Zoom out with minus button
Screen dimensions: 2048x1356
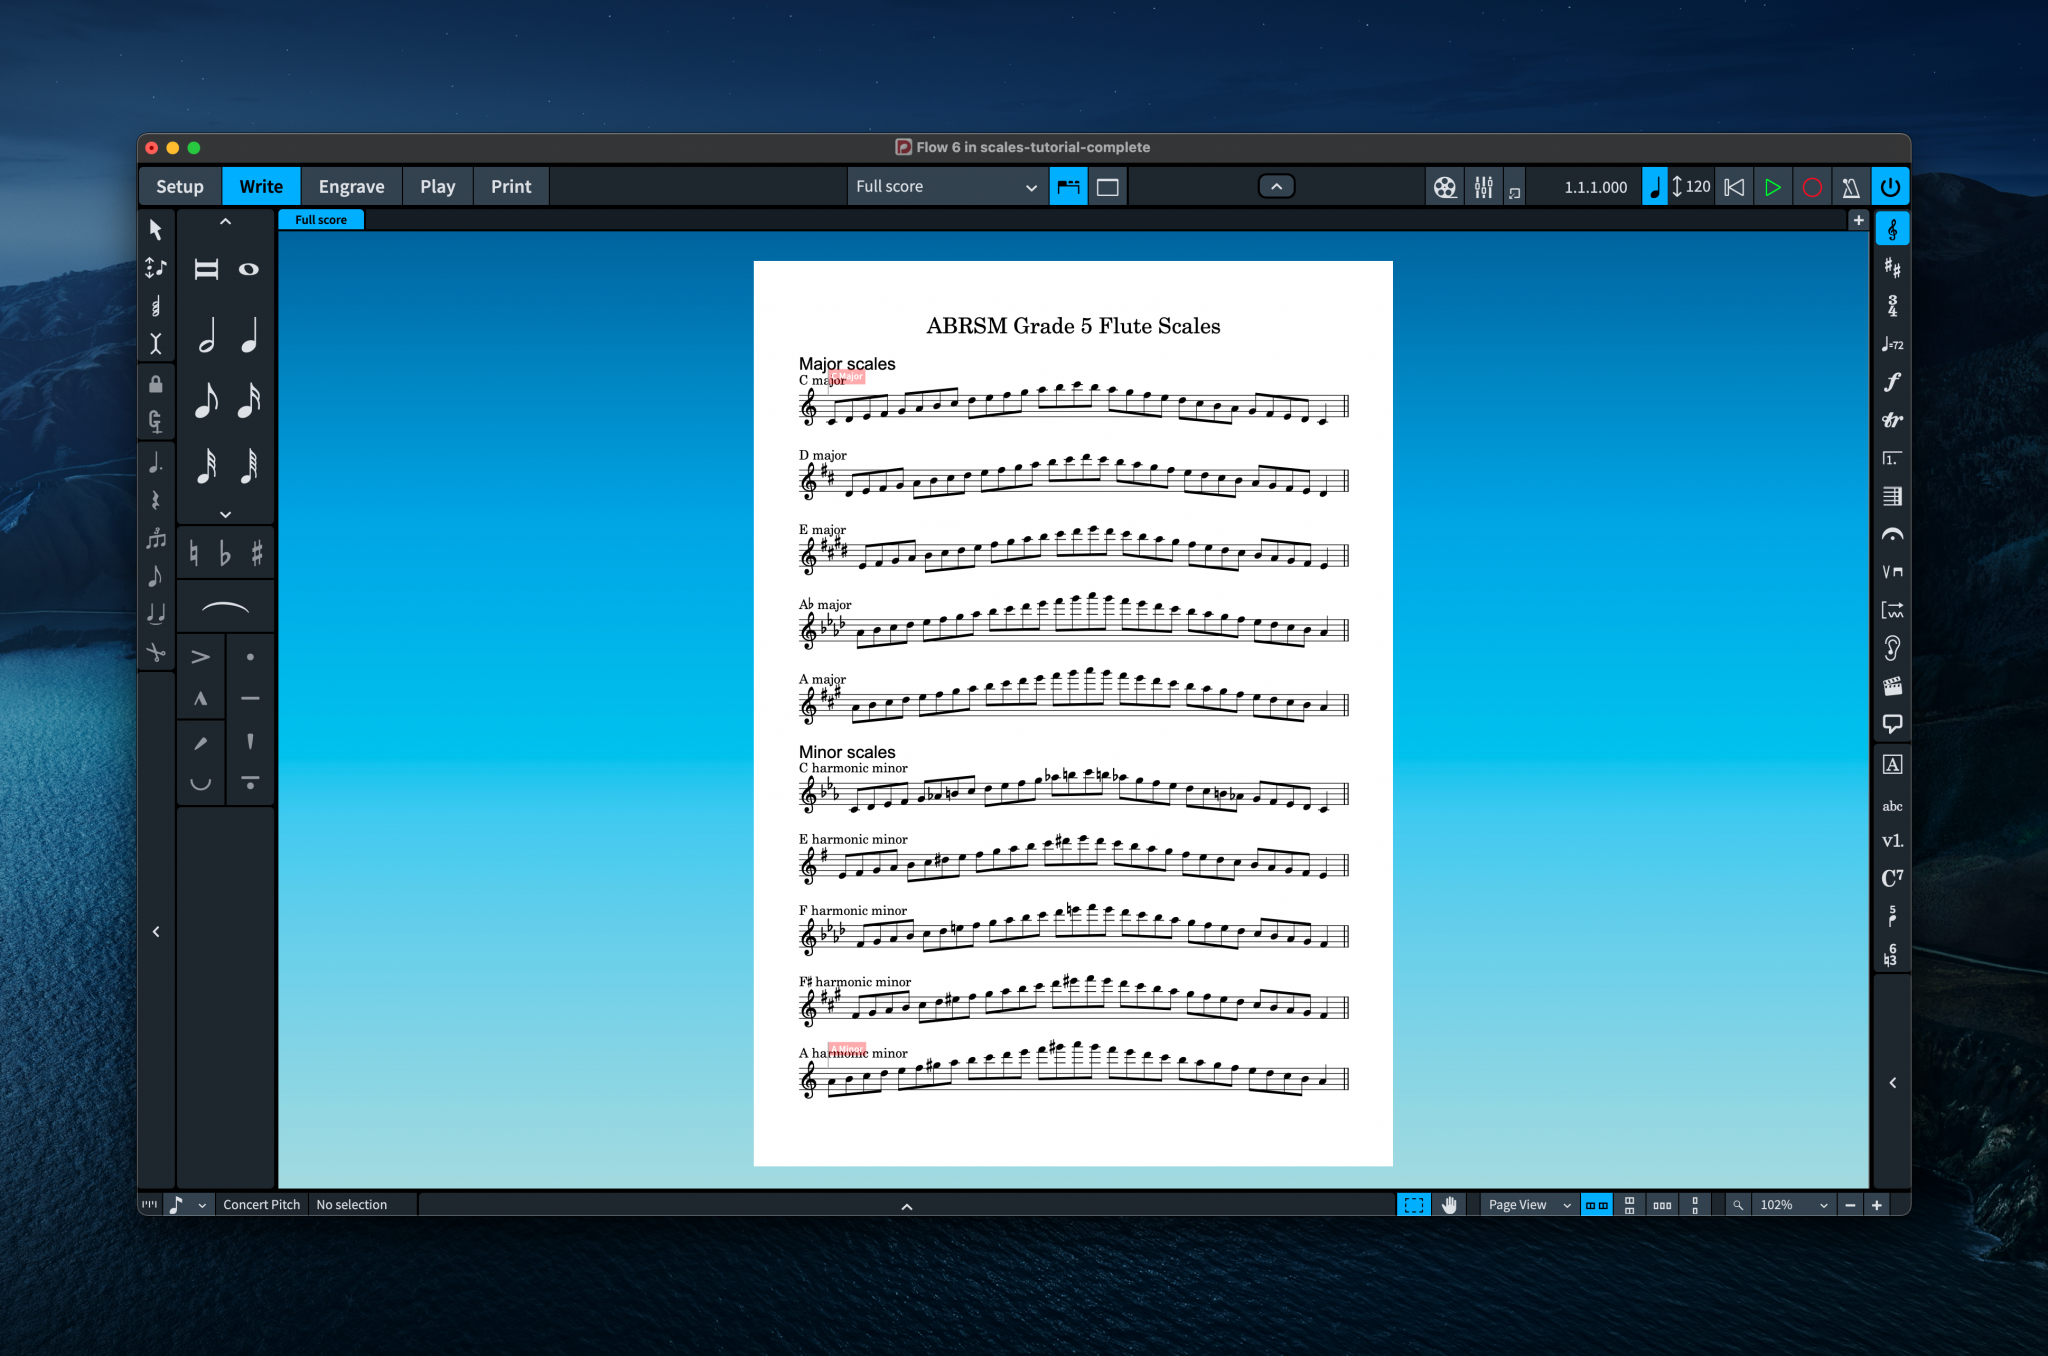(1850, 1205)
